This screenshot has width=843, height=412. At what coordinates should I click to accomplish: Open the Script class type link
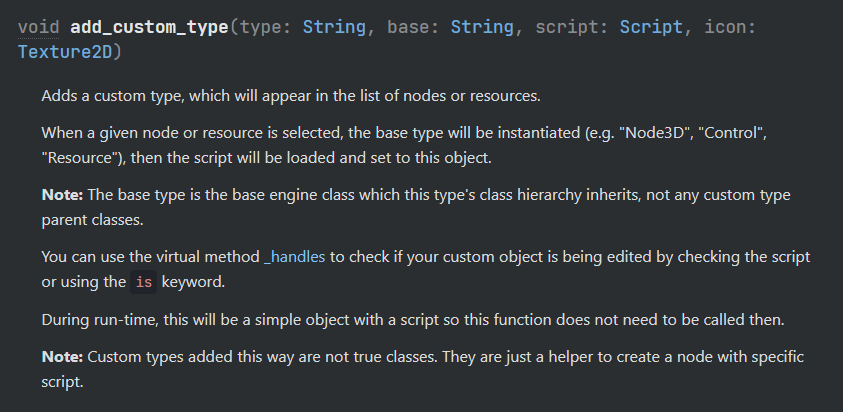point(651,27)
